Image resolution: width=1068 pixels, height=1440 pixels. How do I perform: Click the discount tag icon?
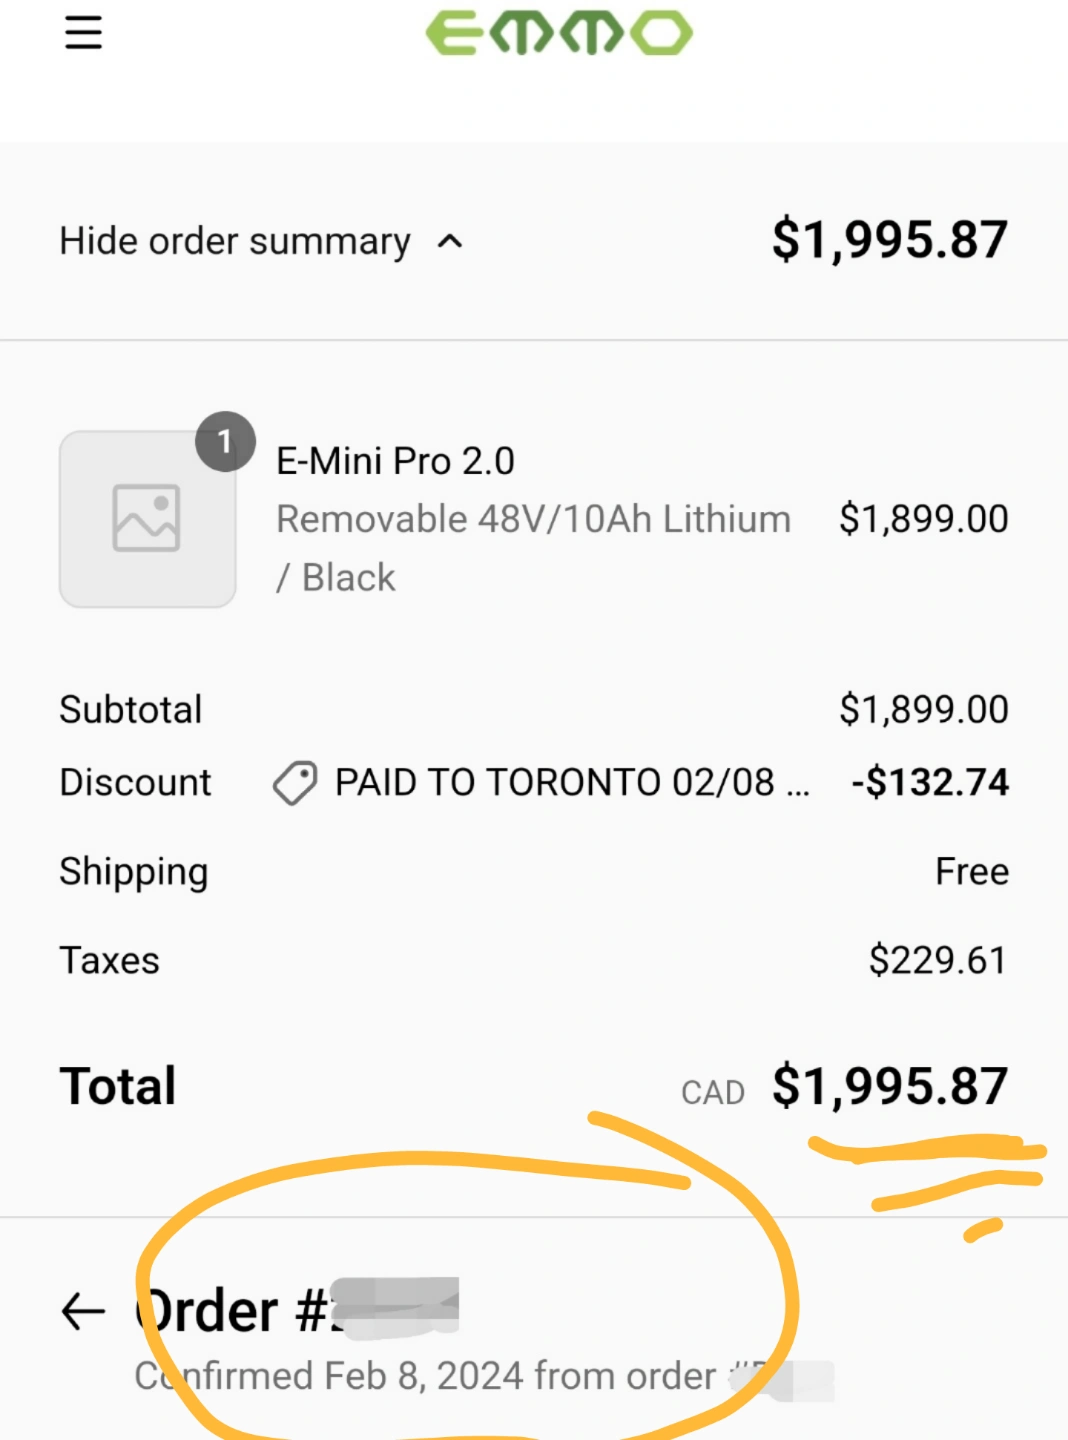(x=295, y=782)
